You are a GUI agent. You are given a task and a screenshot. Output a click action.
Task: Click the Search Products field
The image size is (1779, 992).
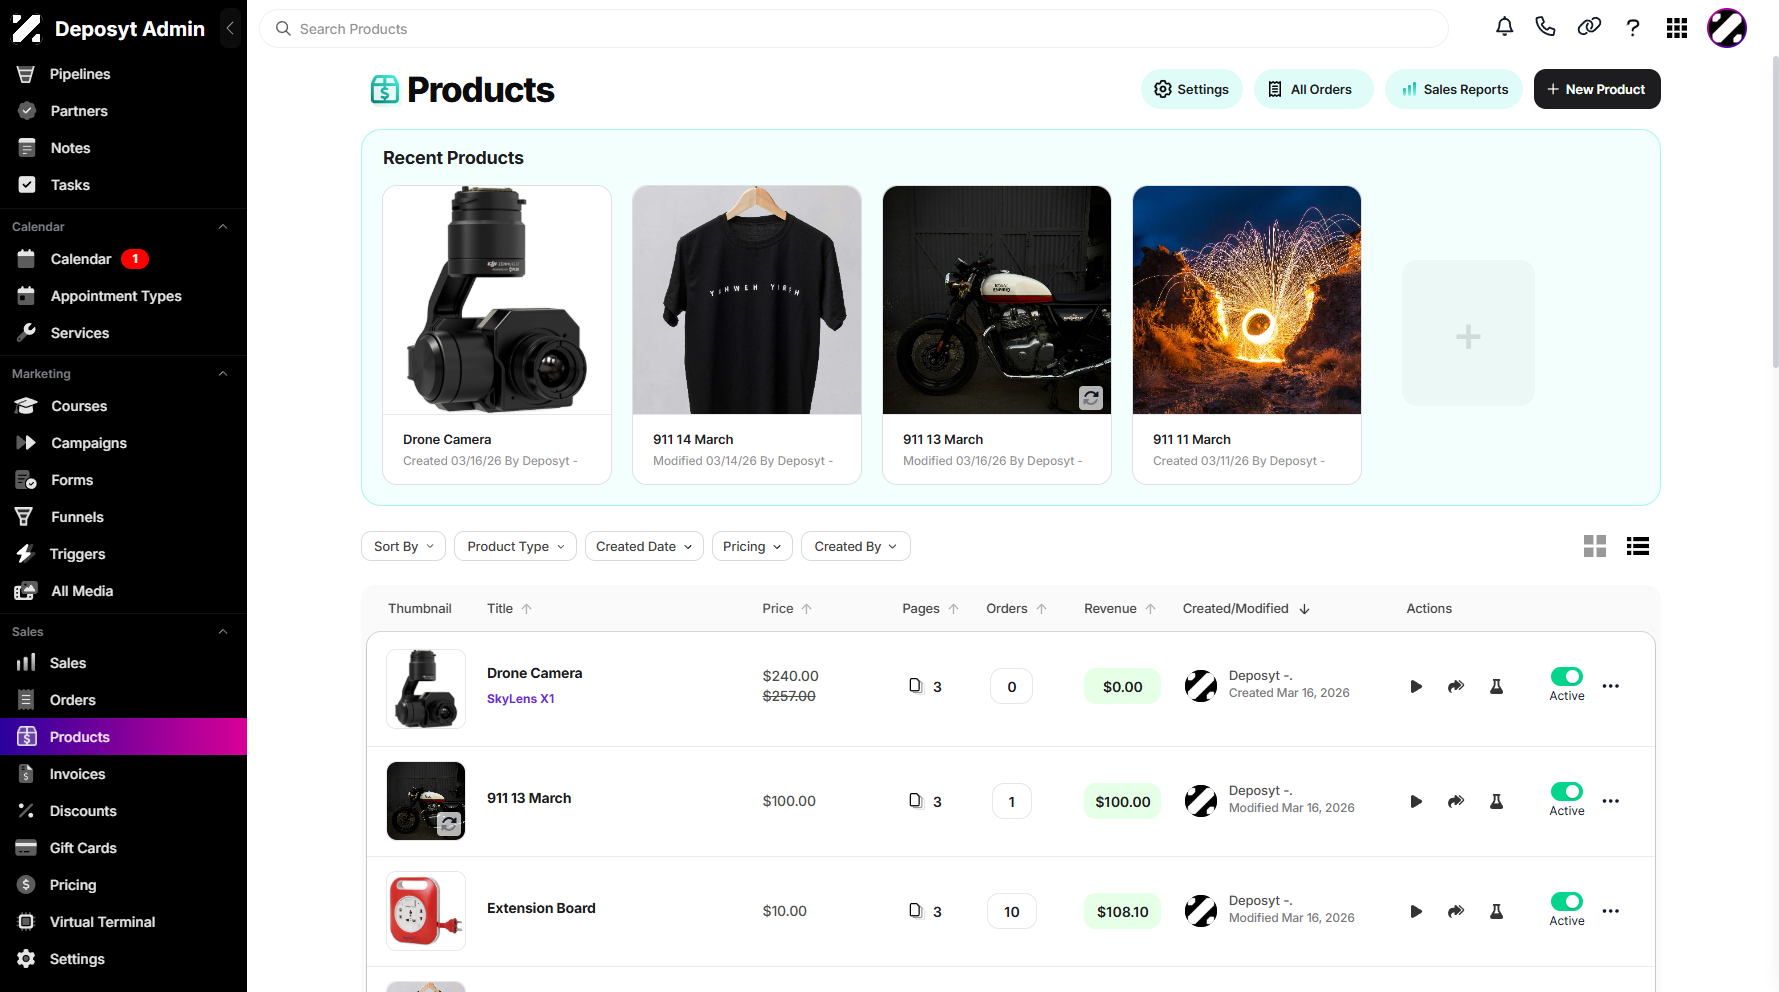click(x=853, y=29)
